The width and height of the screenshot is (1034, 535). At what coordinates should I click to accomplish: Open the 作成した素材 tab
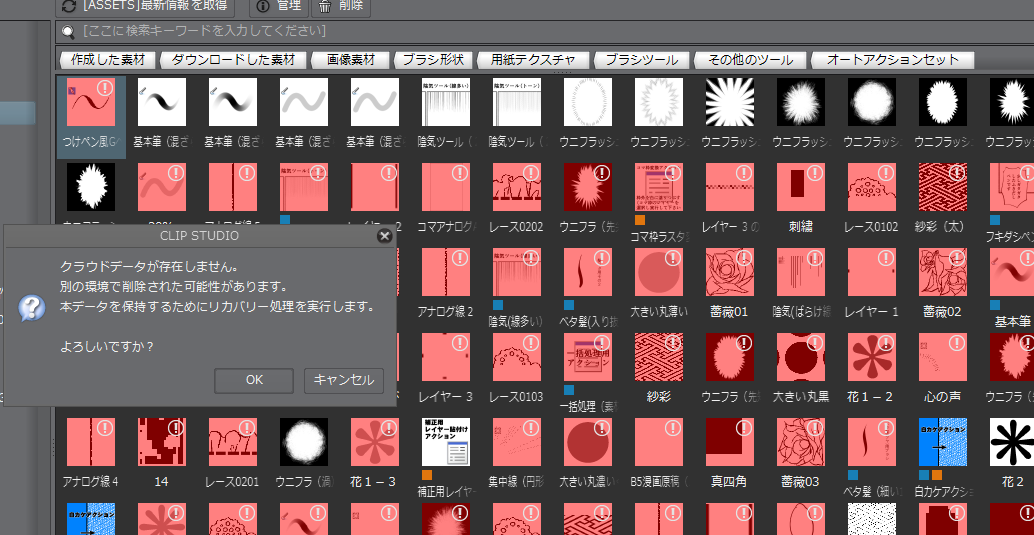pos(107,60)
